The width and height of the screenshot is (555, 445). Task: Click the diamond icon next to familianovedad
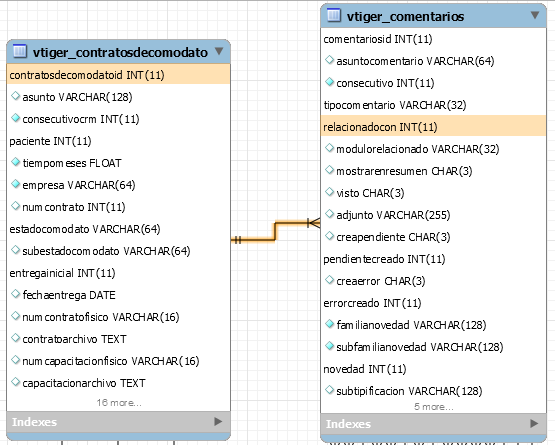coord(329,324)
